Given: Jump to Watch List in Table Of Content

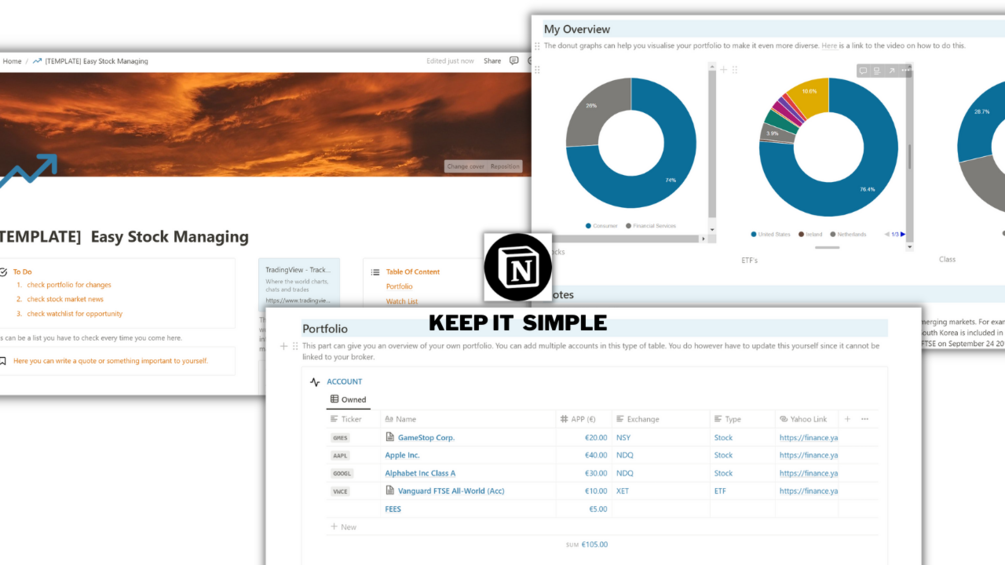Looking at the screenshot, I should point(402,302).
